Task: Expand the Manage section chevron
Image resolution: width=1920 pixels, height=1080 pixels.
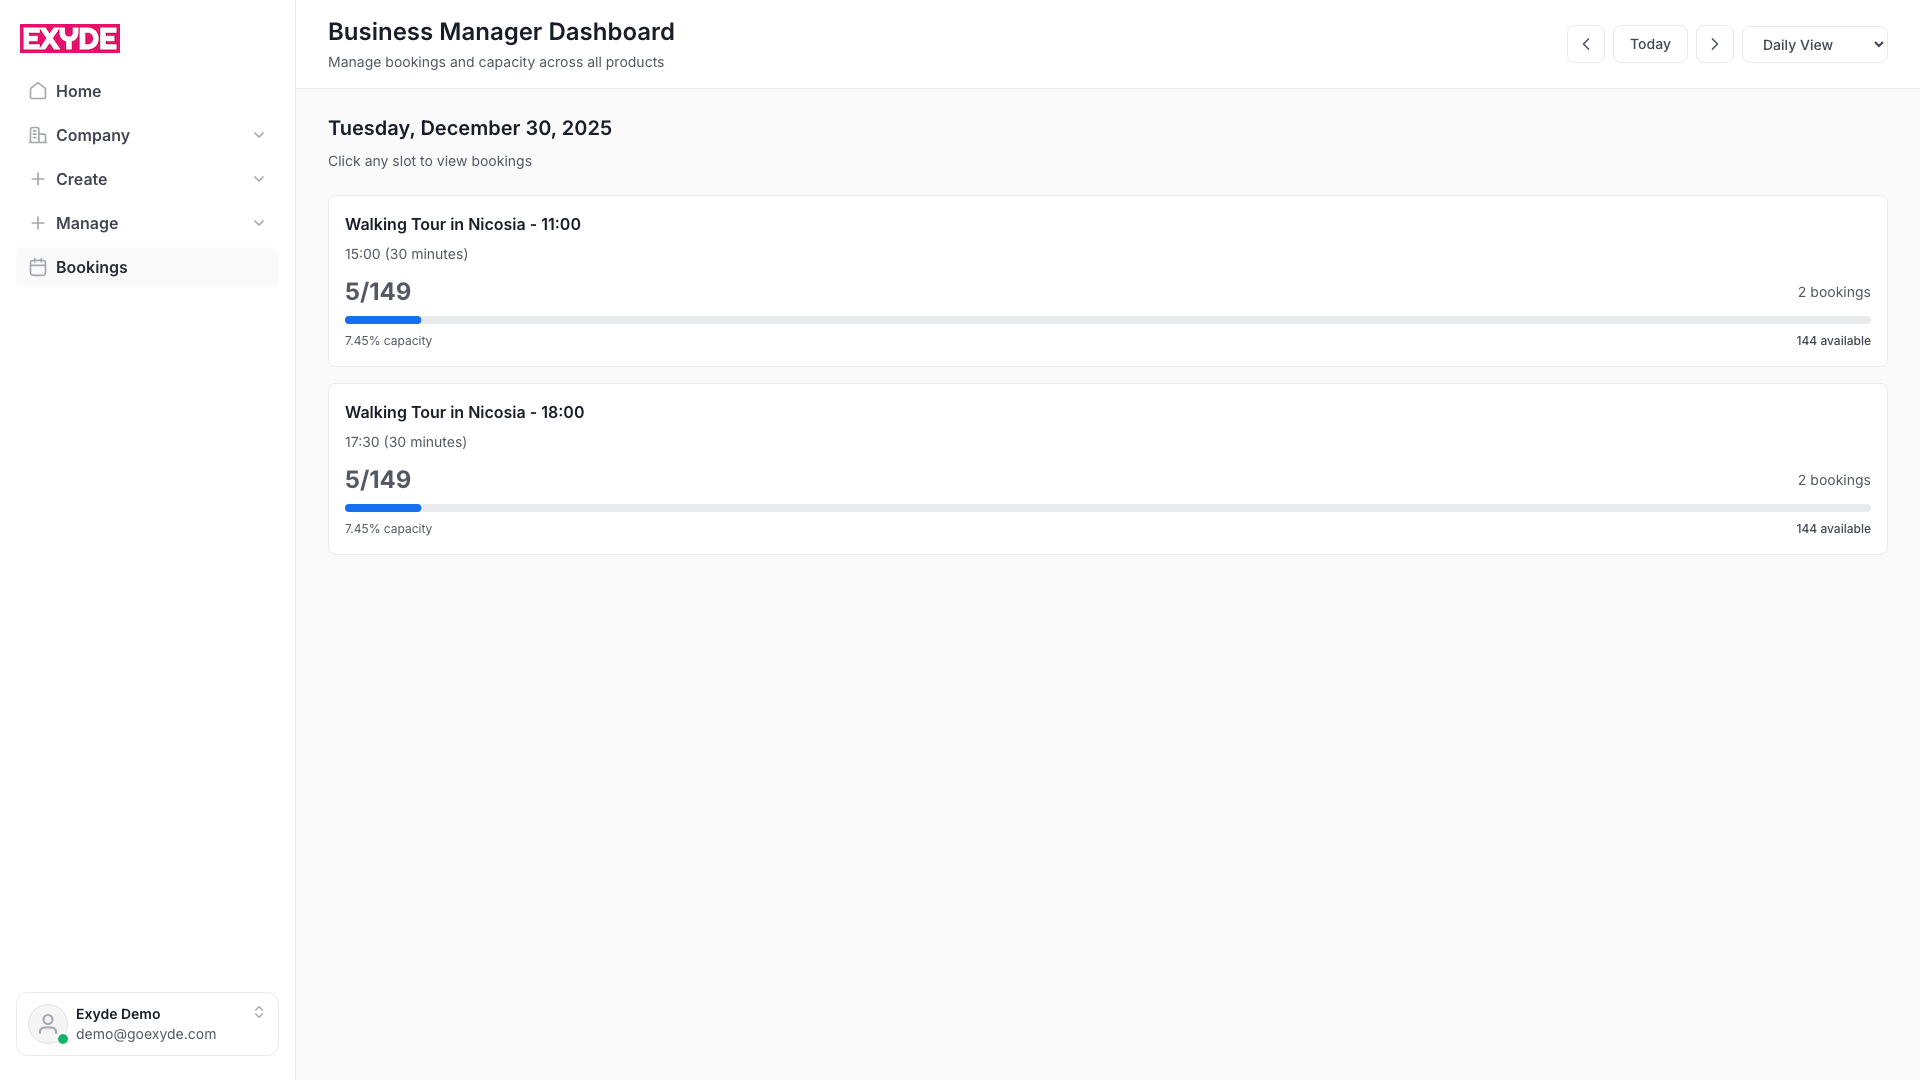Action: pyautogui.click(x=259, y=223)
